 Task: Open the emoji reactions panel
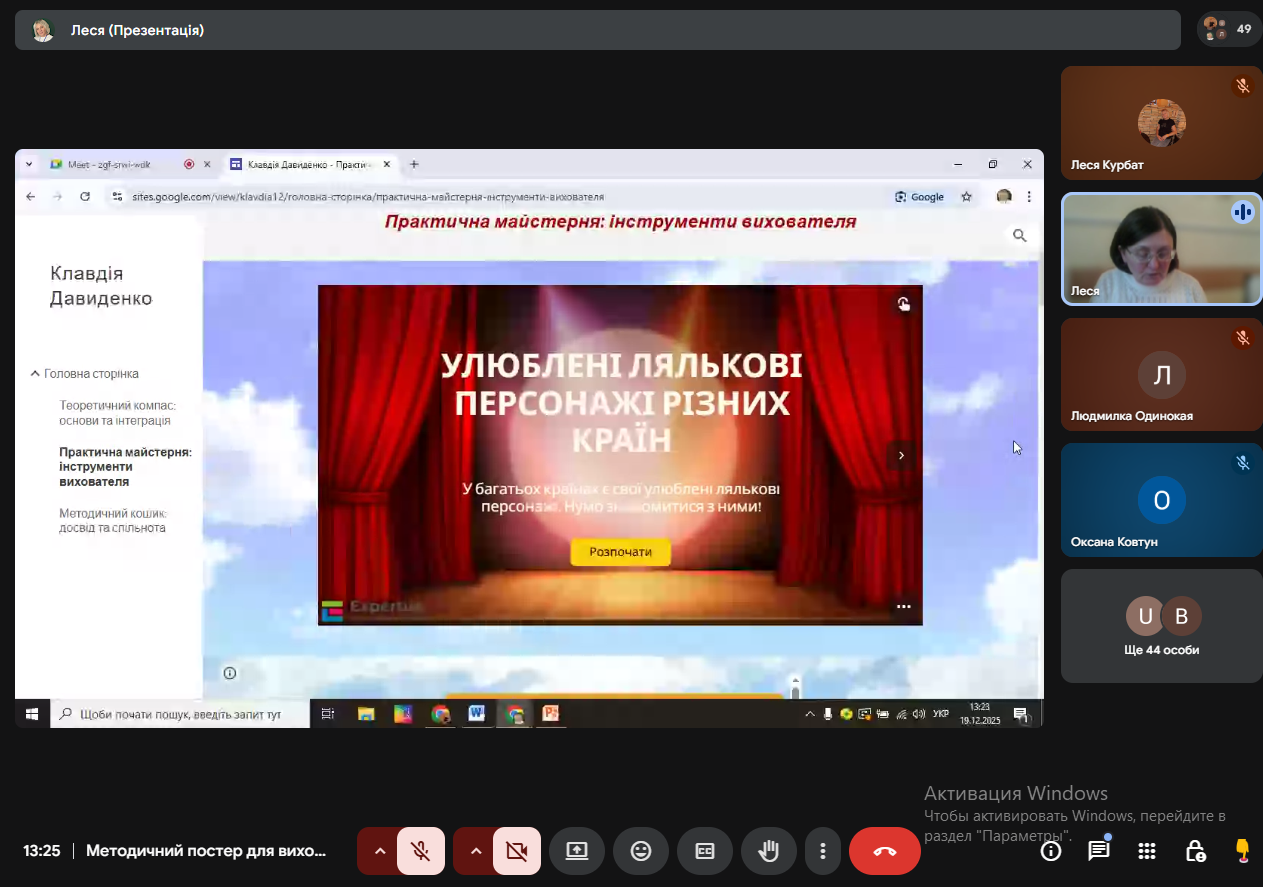click(641, 851)
